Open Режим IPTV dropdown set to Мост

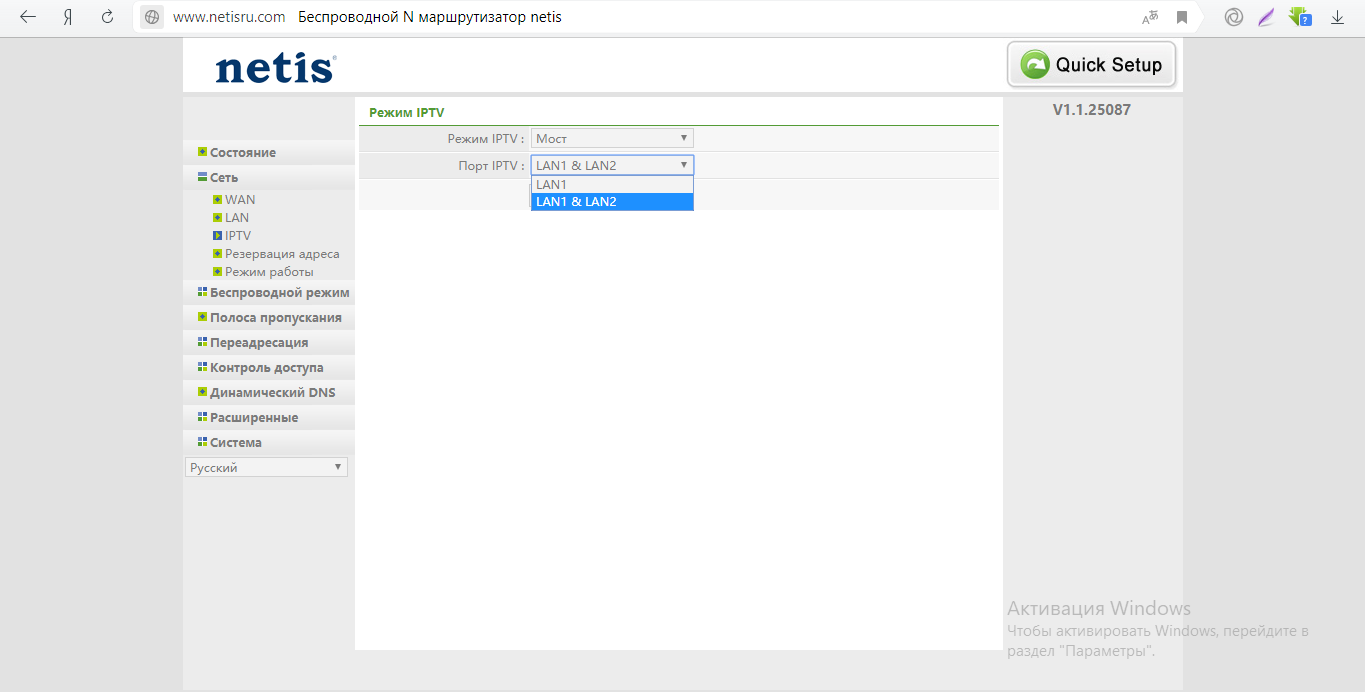click(612, 138)
